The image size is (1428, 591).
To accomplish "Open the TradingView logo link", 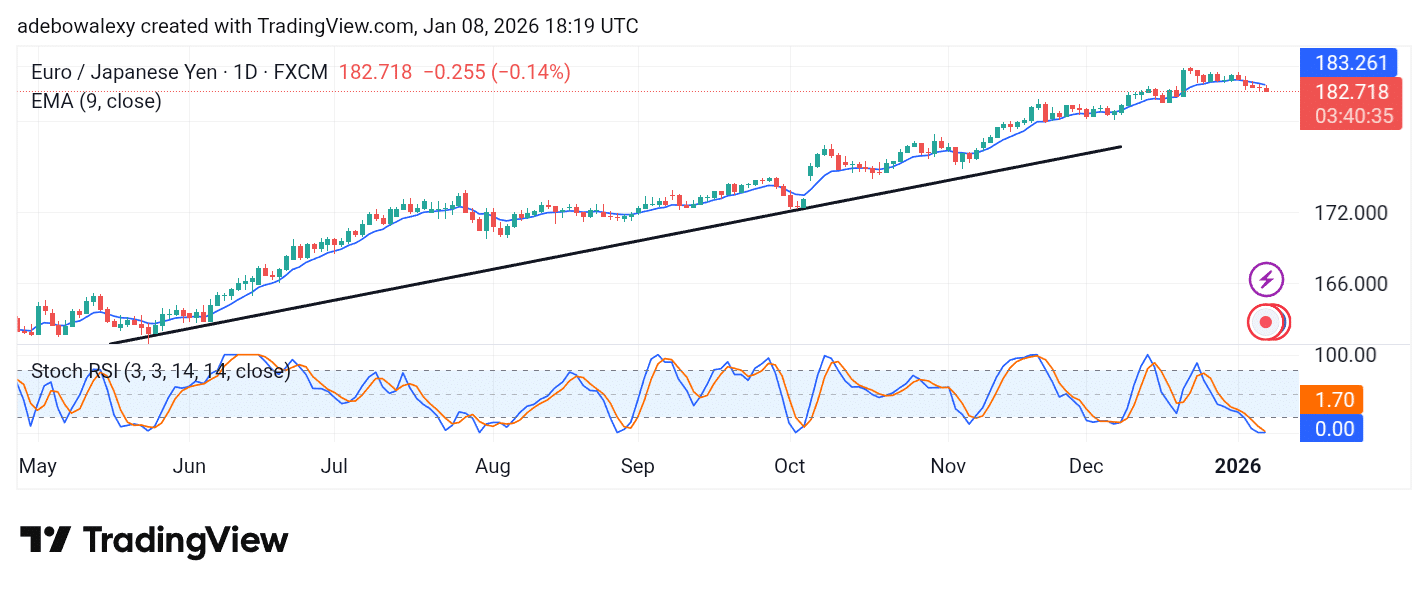I will point(154,541).
